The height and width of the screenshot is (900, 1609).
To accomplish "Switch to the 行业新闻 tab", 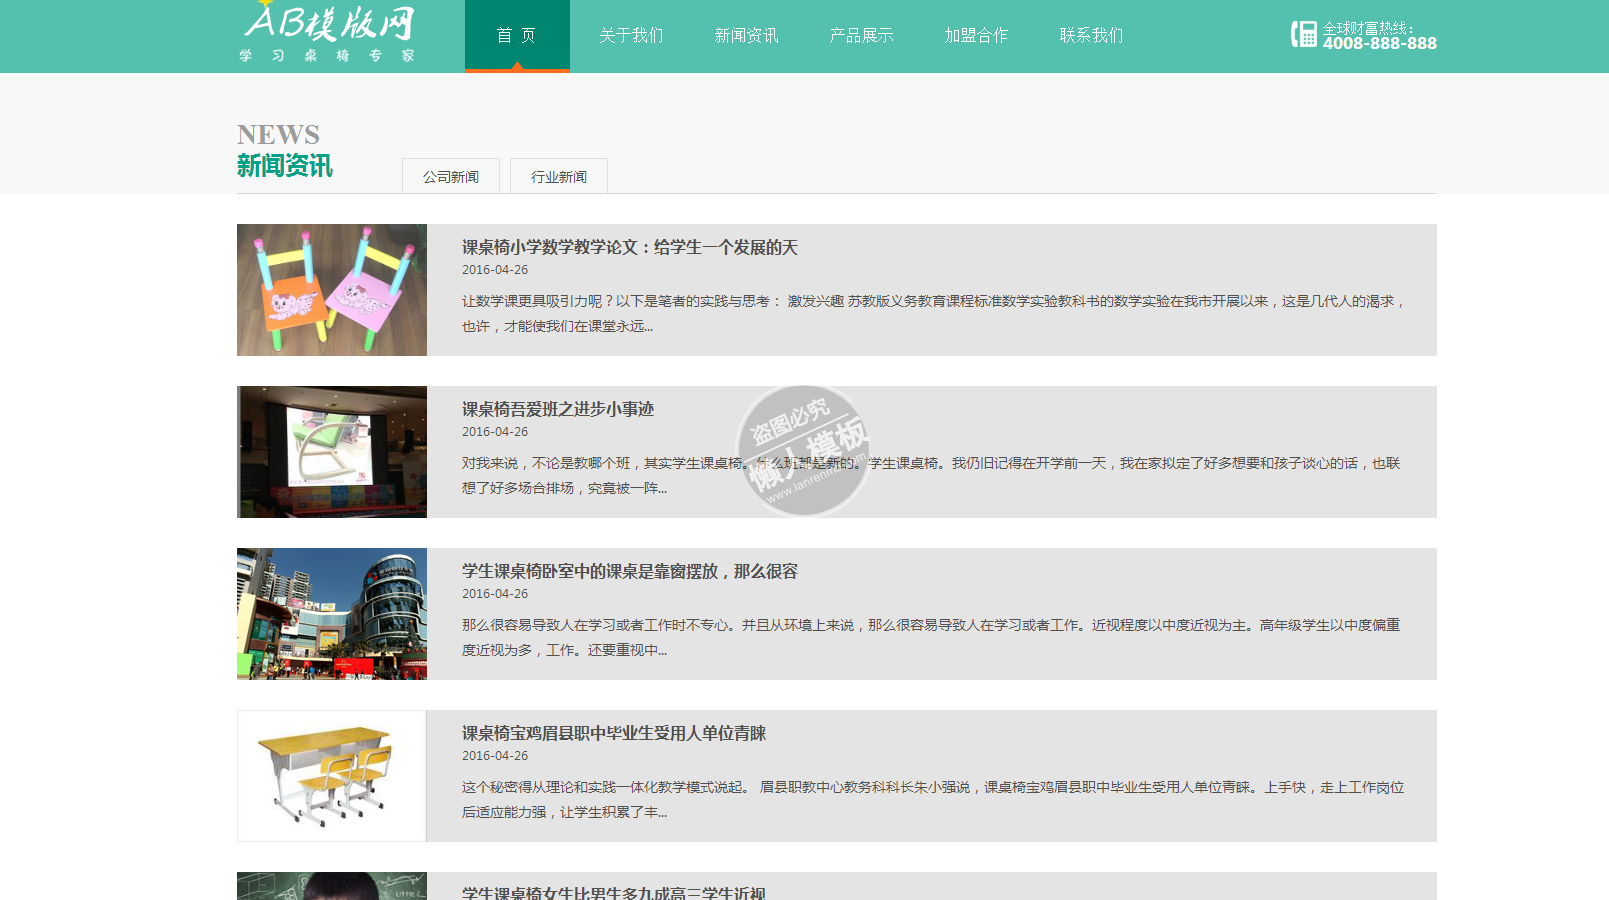I will coord(559,177).
